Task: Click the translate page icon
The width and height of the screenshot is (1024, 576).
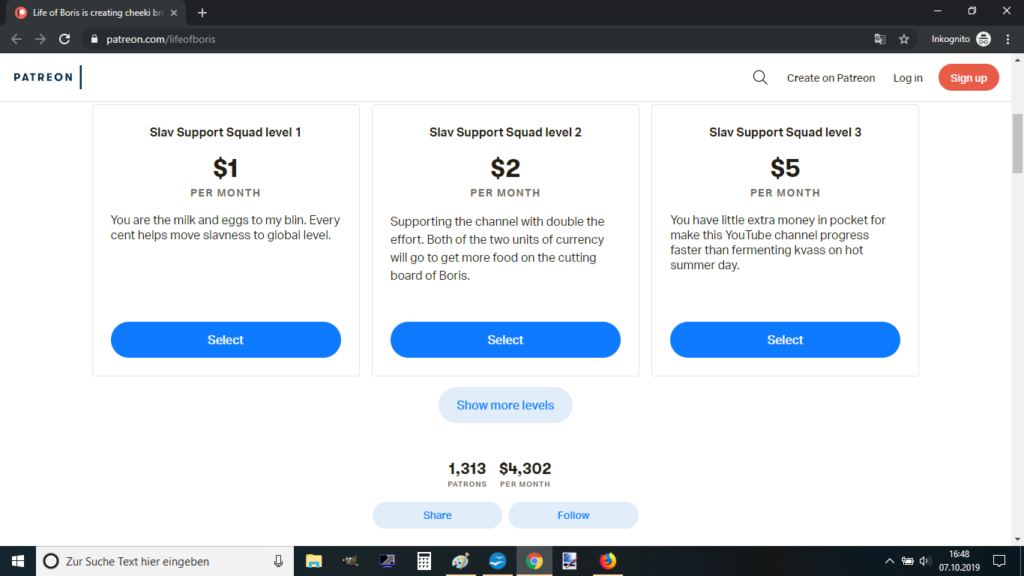Action: click(880, 39)
